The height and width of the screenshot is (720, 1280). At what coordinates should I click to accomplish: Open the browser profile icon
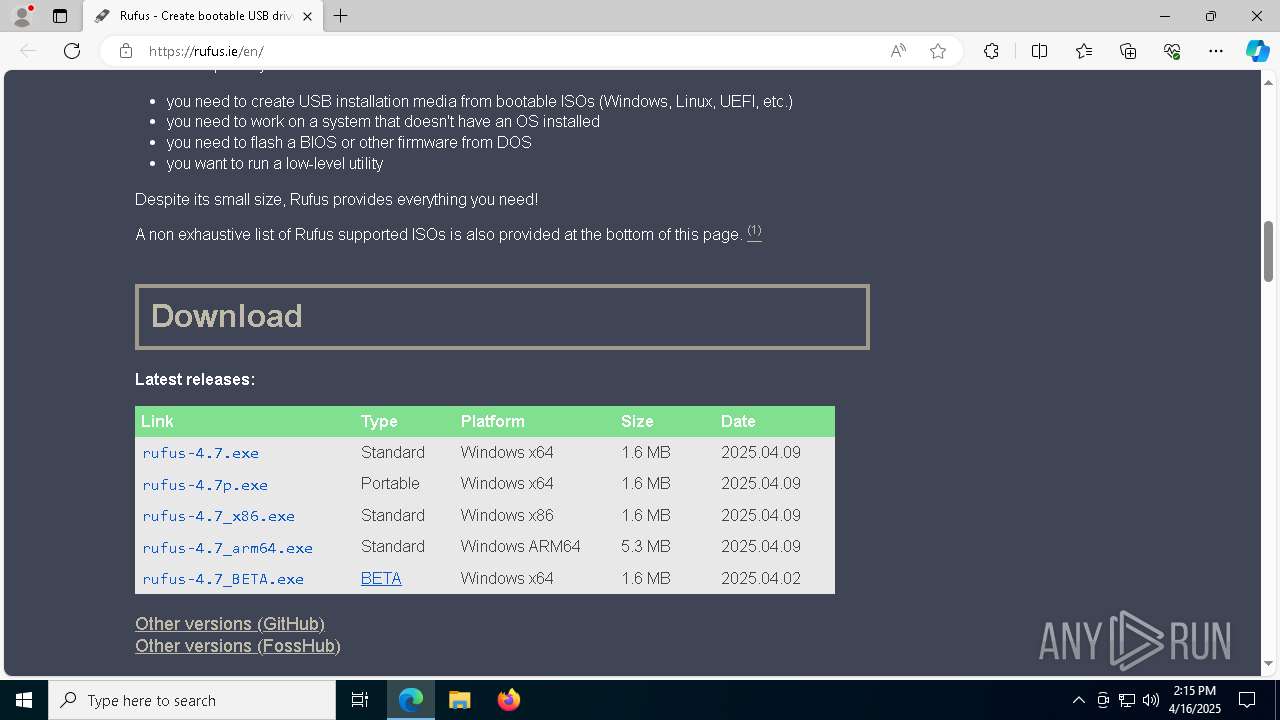coord(22,16)
